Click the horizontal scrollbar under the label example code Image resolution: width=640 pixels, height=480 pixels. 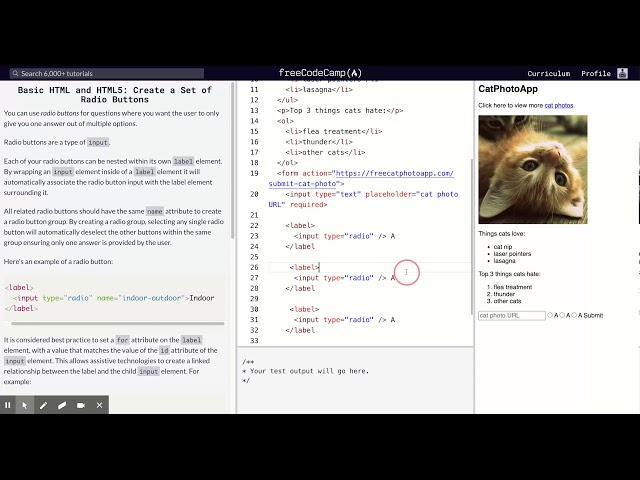pos(118,323)
